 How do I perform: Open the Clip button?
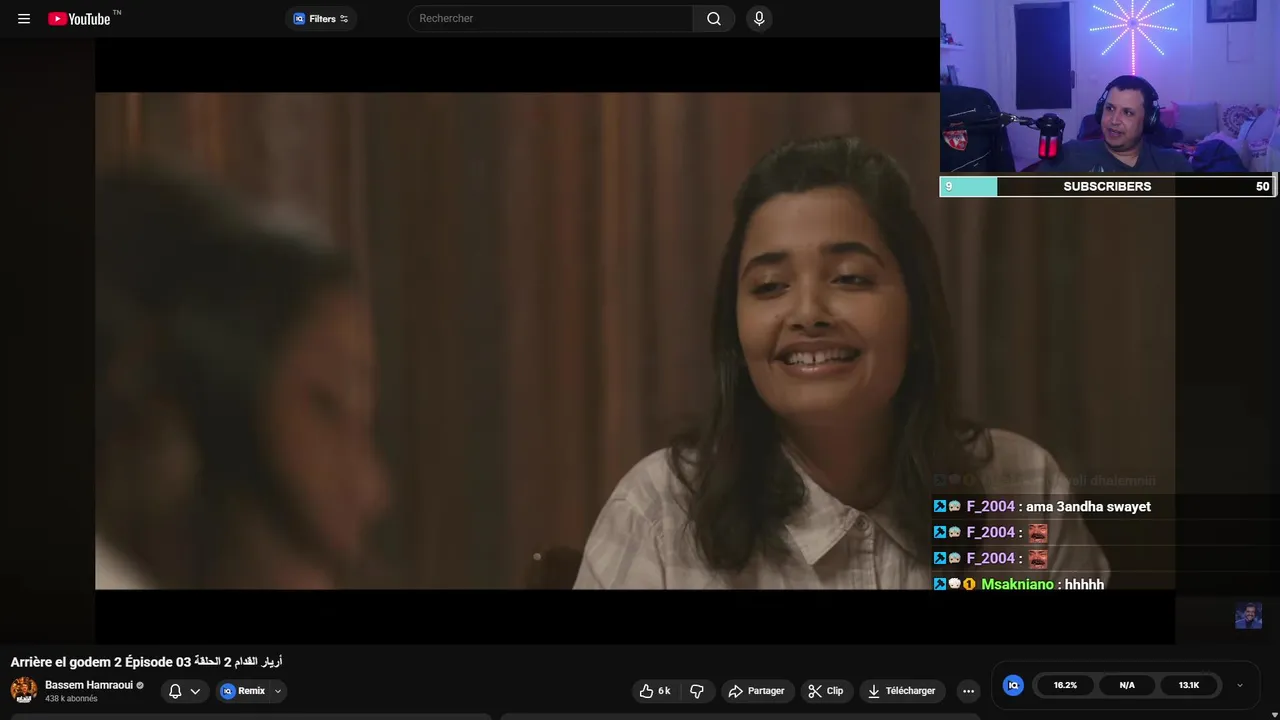(x=826, y=691)
